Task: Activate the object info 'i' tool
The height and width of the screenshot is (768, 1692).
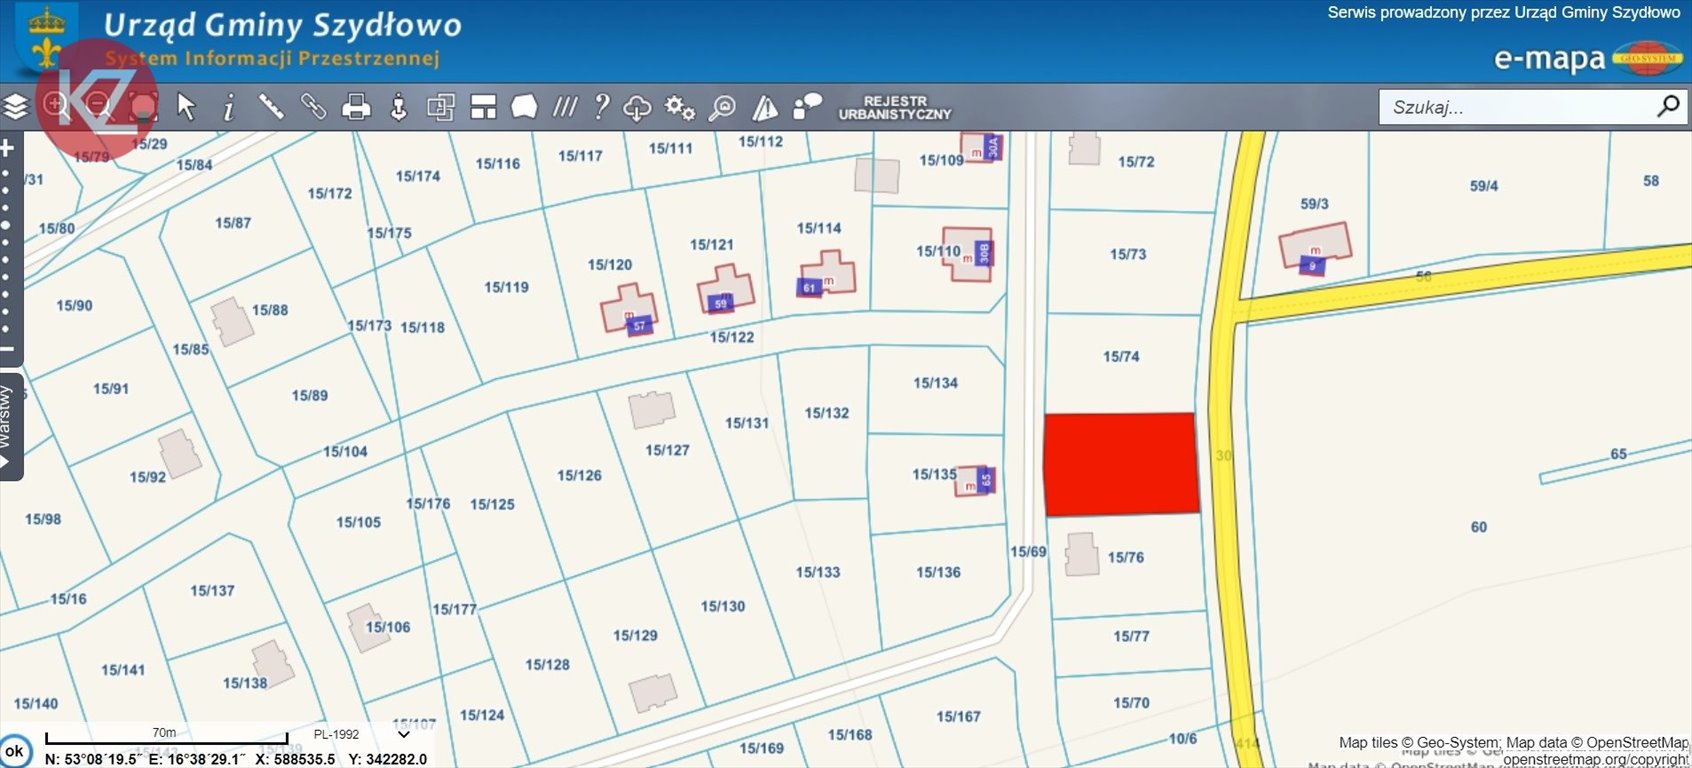Action: click(229, 106)
